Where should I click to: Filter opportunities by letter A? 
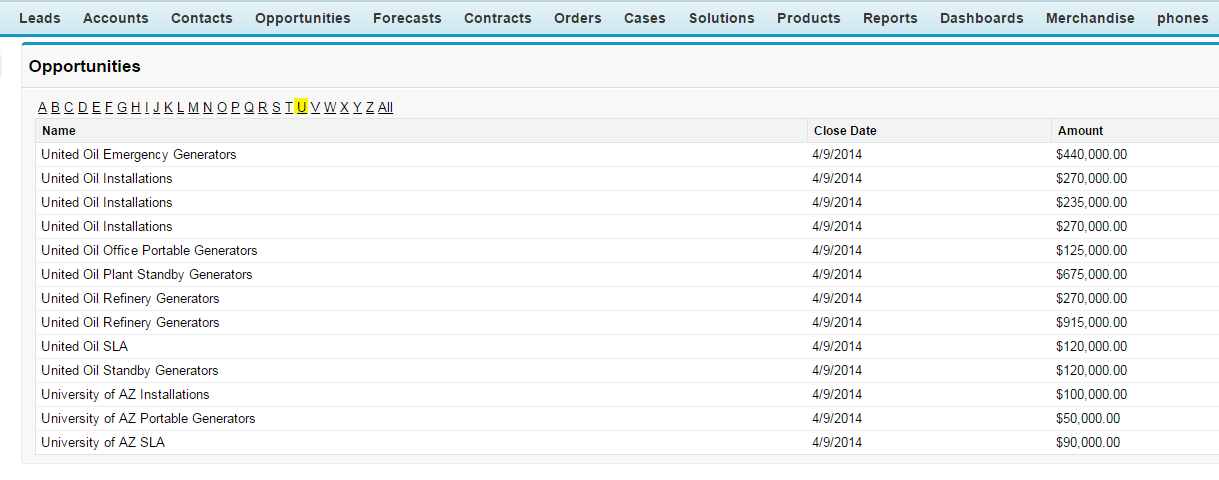point(42,107)
